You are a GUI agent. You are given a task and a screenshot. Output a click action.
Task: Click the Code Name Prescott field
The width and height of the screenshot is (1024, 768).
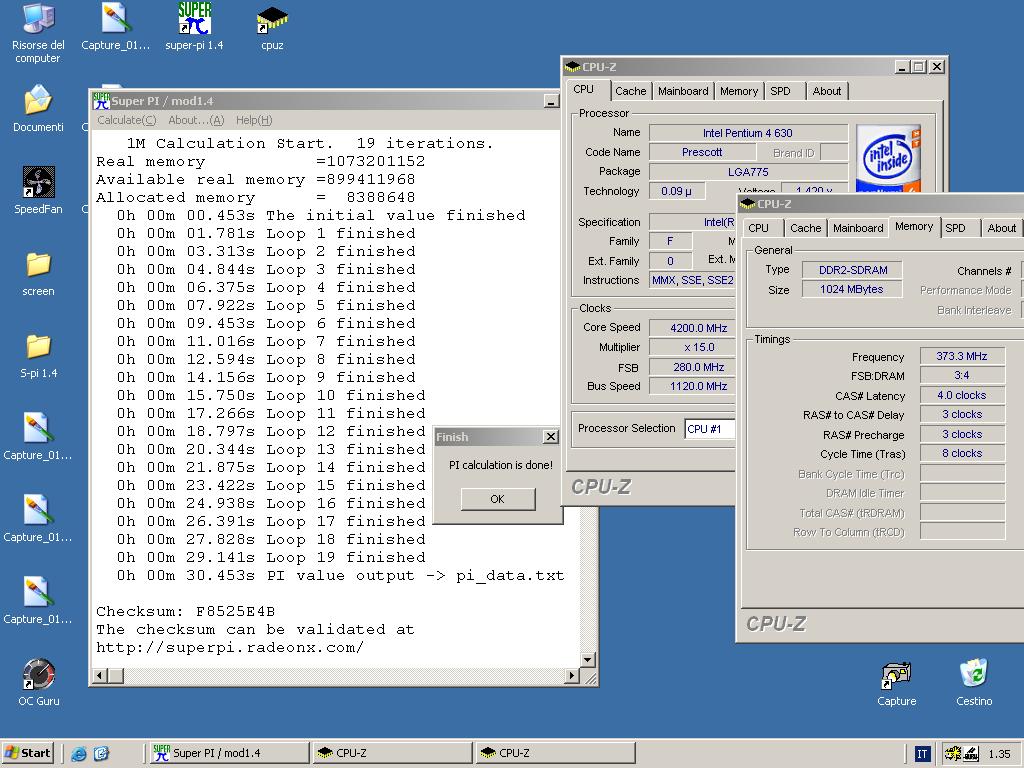click(702, 152)
